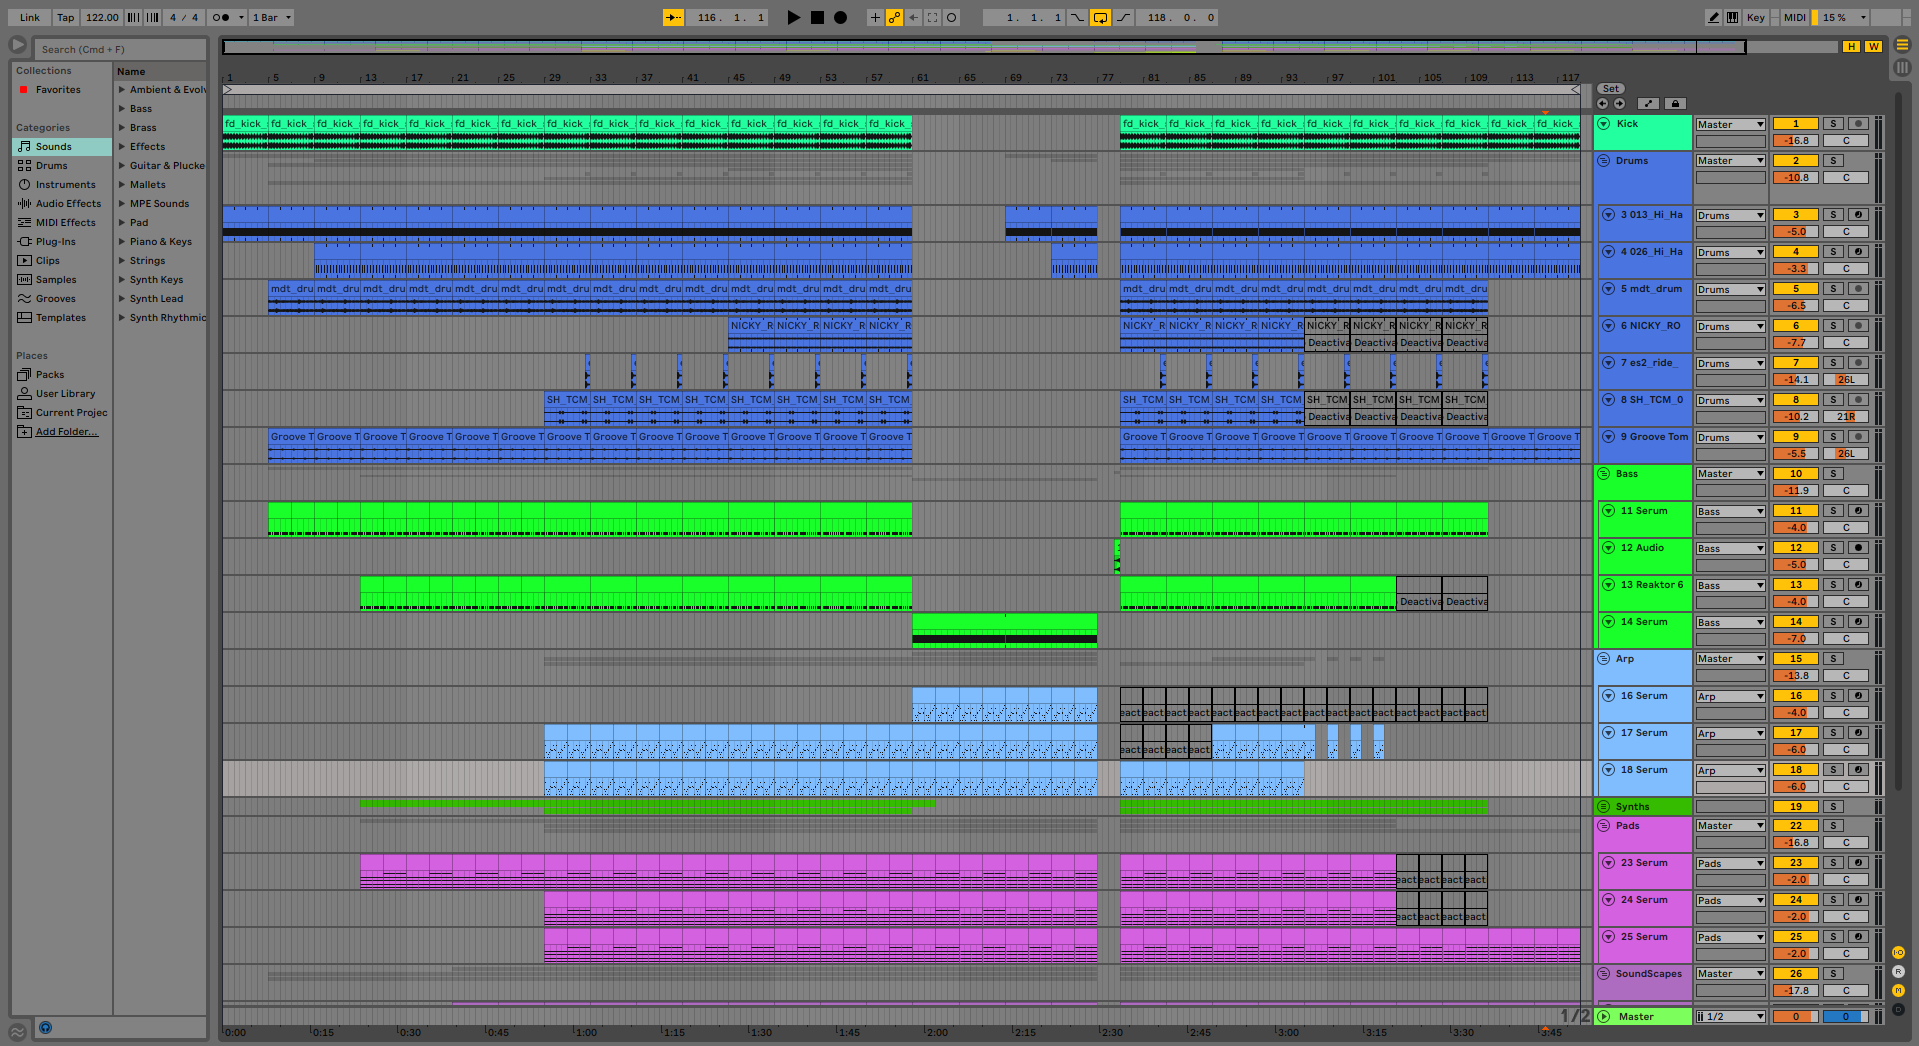Click the Capture MIDI button
Screen dimensions: 1919x1046
coord(932,17)
